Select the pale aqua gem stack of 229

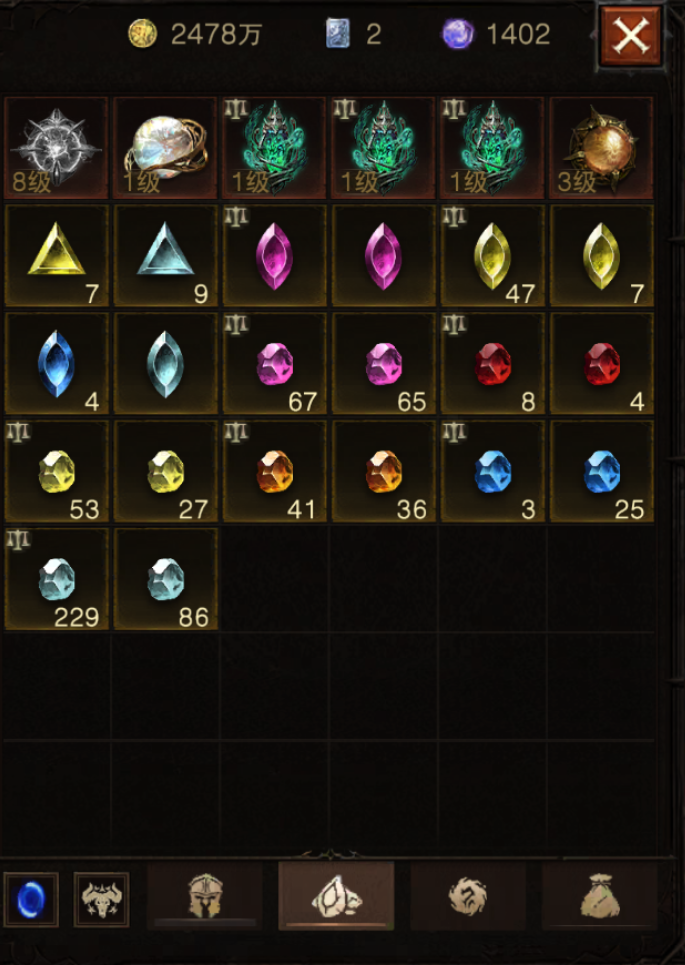click(x=56, y=579)
